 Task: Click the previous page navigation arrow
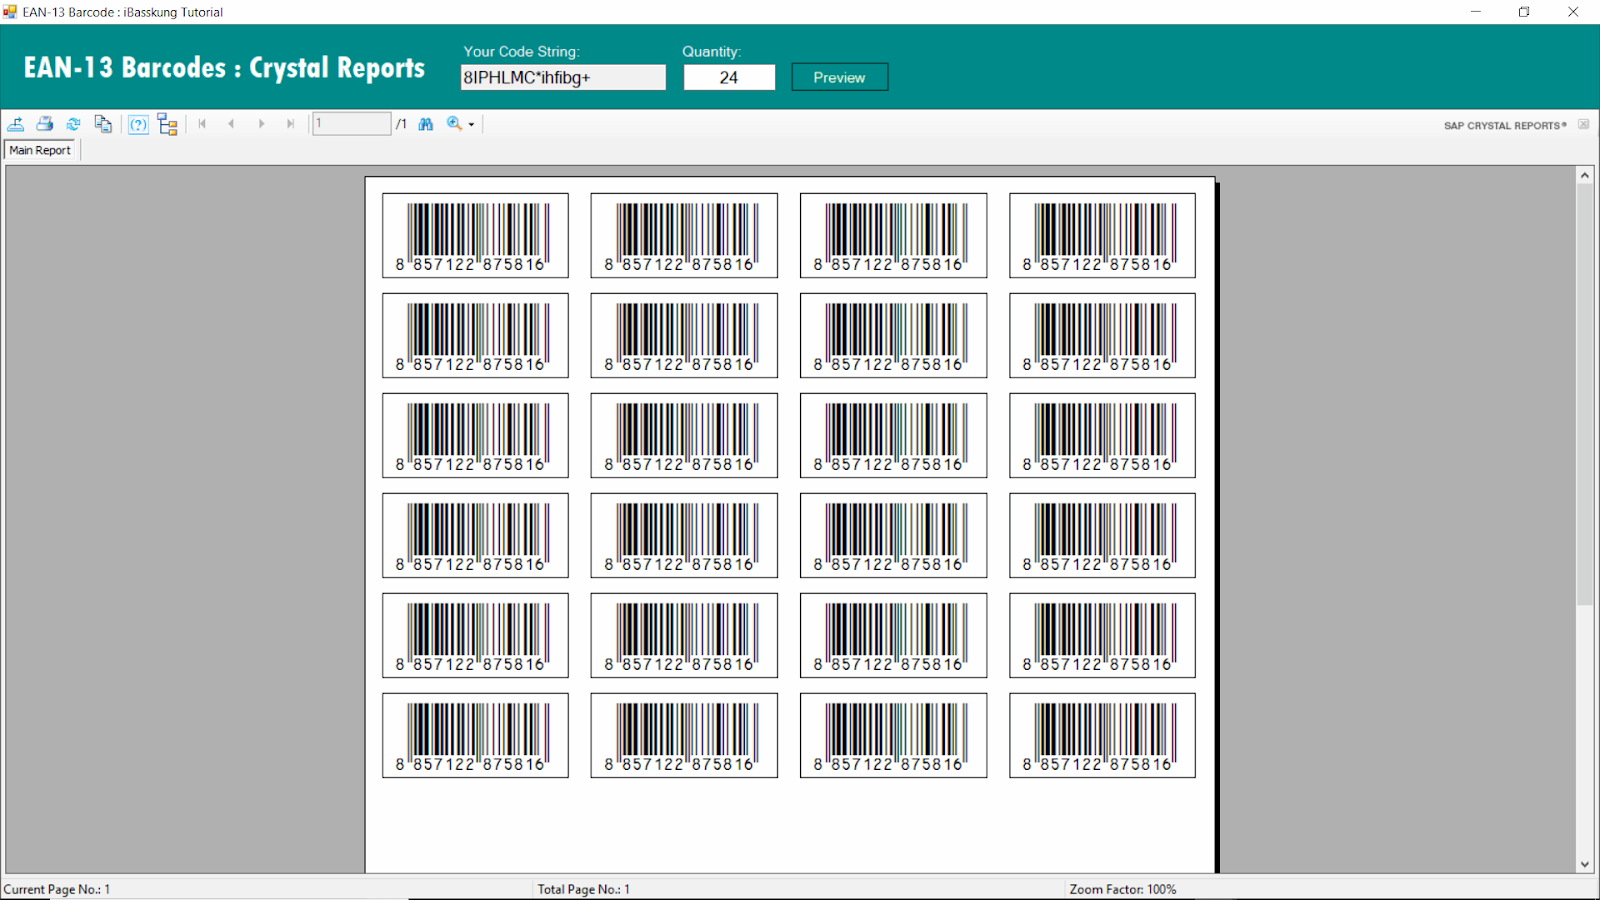point(231,123)
